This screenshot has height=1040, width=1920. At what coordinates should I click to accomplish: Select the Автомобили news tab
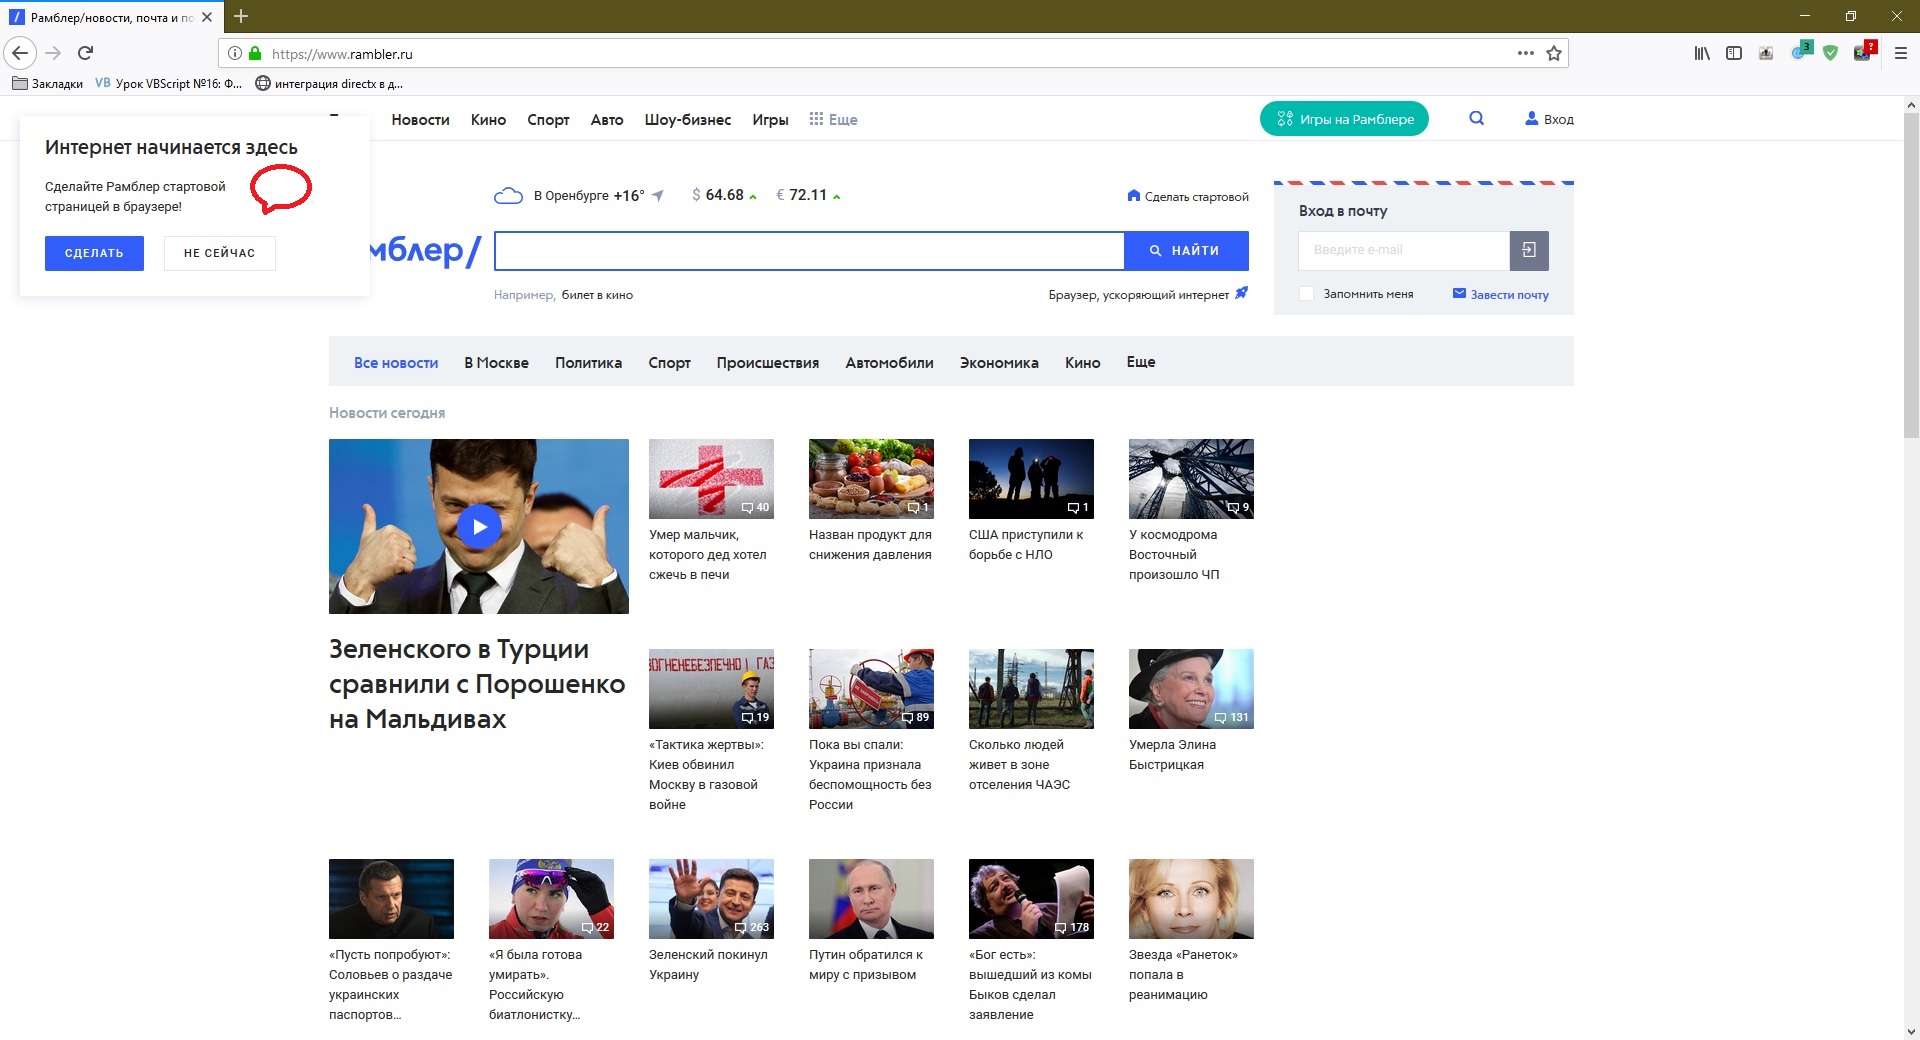[x=889, y=362]
